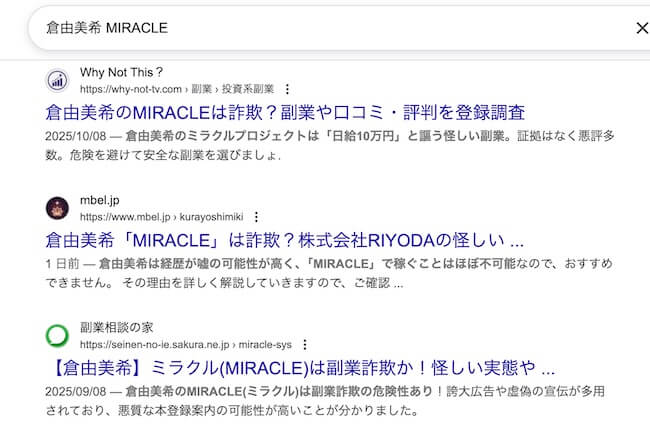The height and width of the screenshot is (433, 650).
Task: Open the three-dot menu beside seinen-no-ie.sakura.ne.jp URL
Action: click(305, 344)
